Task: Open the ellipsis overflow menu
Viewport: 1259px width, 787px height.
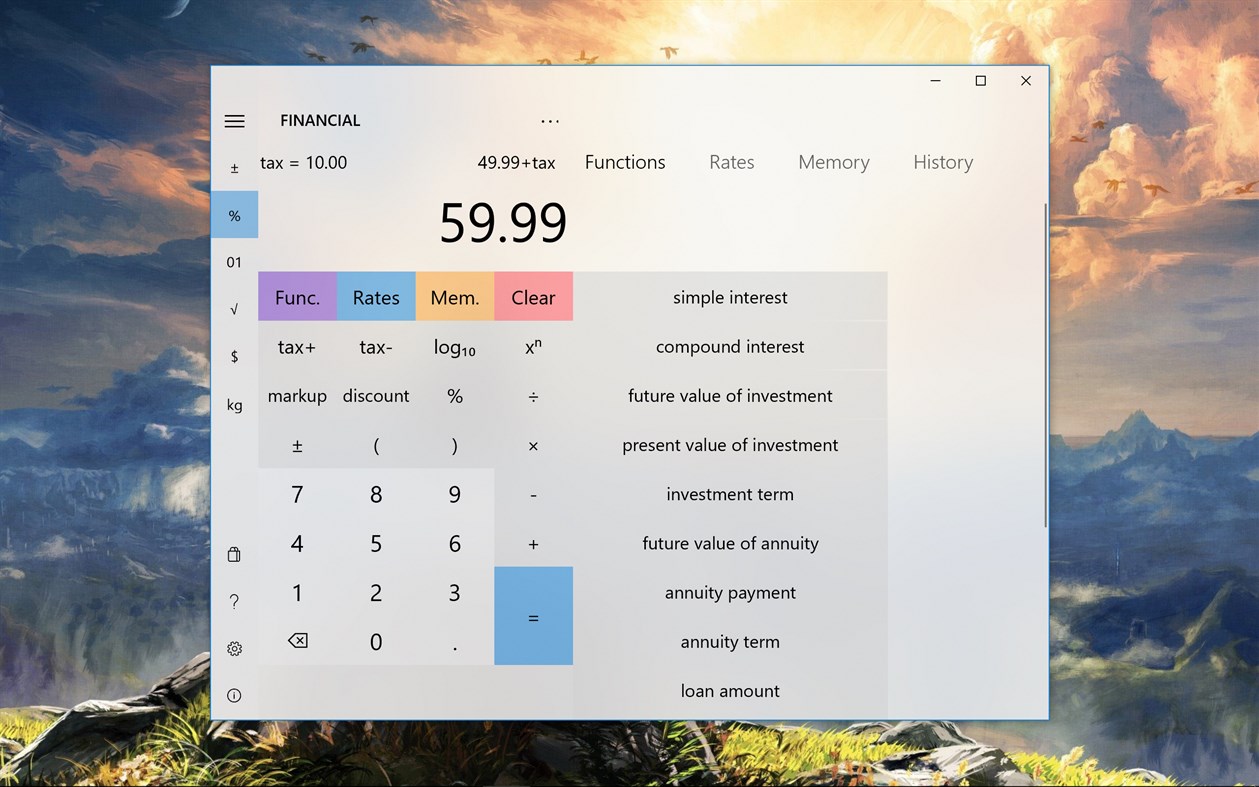Action: point(550,120)
